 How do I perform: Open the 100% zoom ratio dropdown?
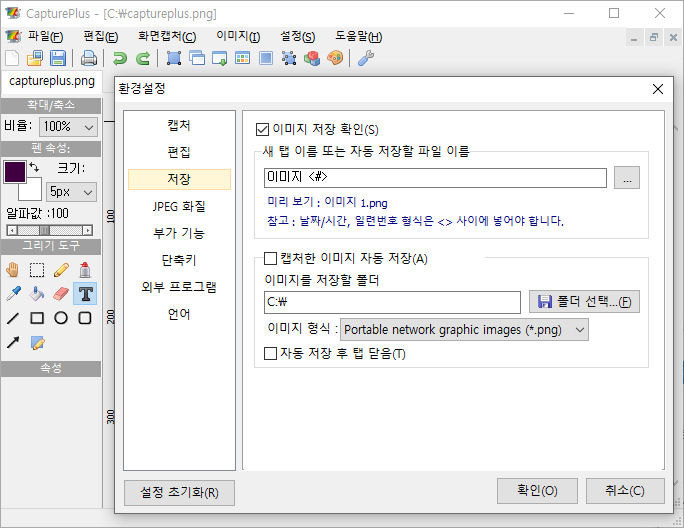pyautogui.click(x=69, y=127)
